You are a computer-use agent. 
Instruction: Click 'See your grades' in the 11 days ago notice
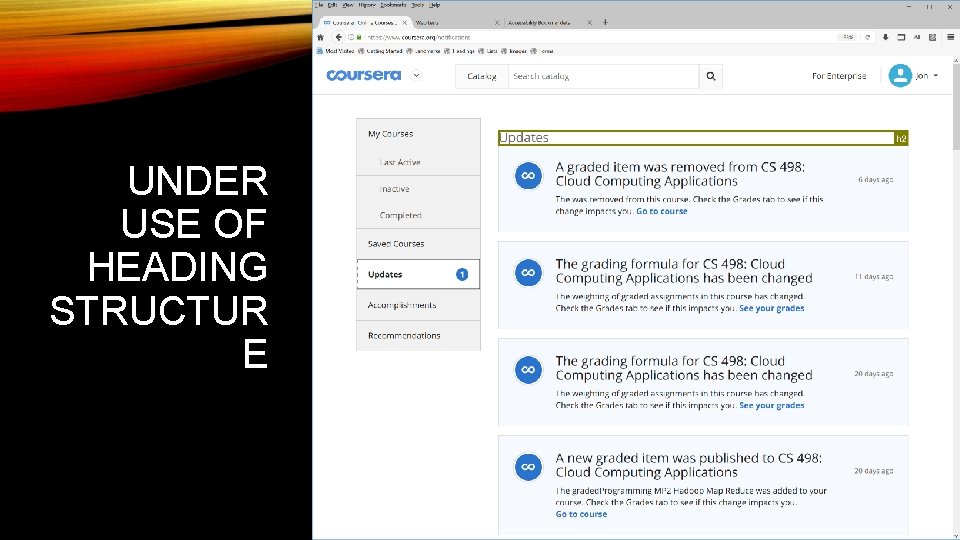click(771, 308)
